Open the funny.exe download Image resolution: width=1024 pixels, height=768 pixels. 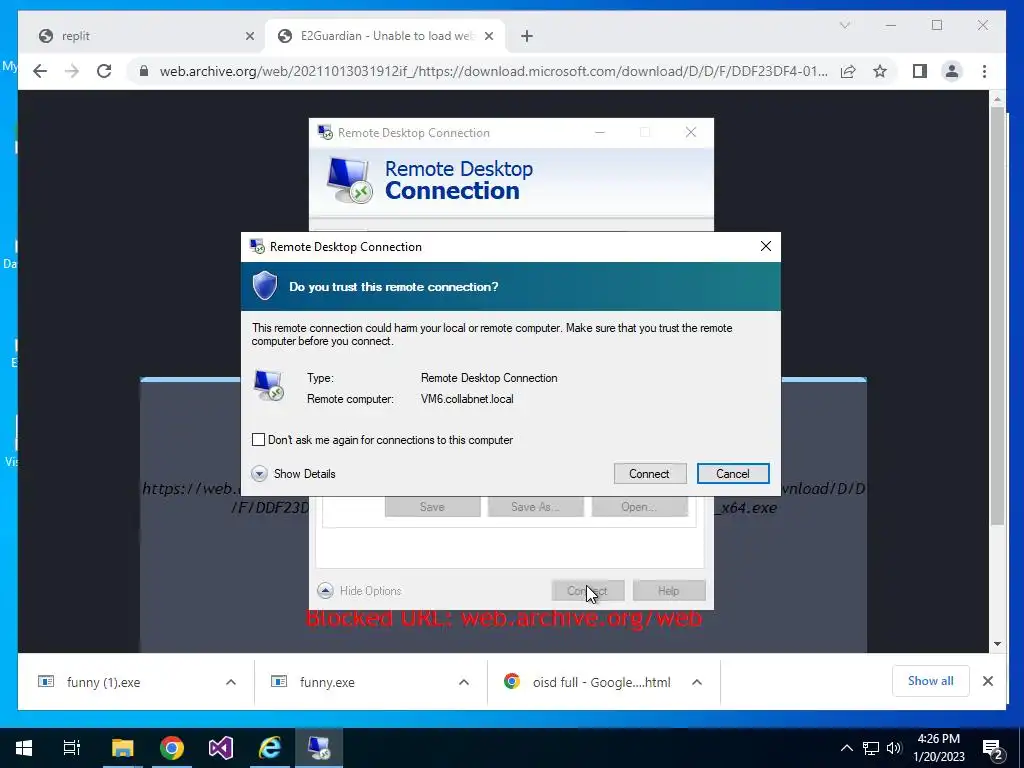point(327,682)
